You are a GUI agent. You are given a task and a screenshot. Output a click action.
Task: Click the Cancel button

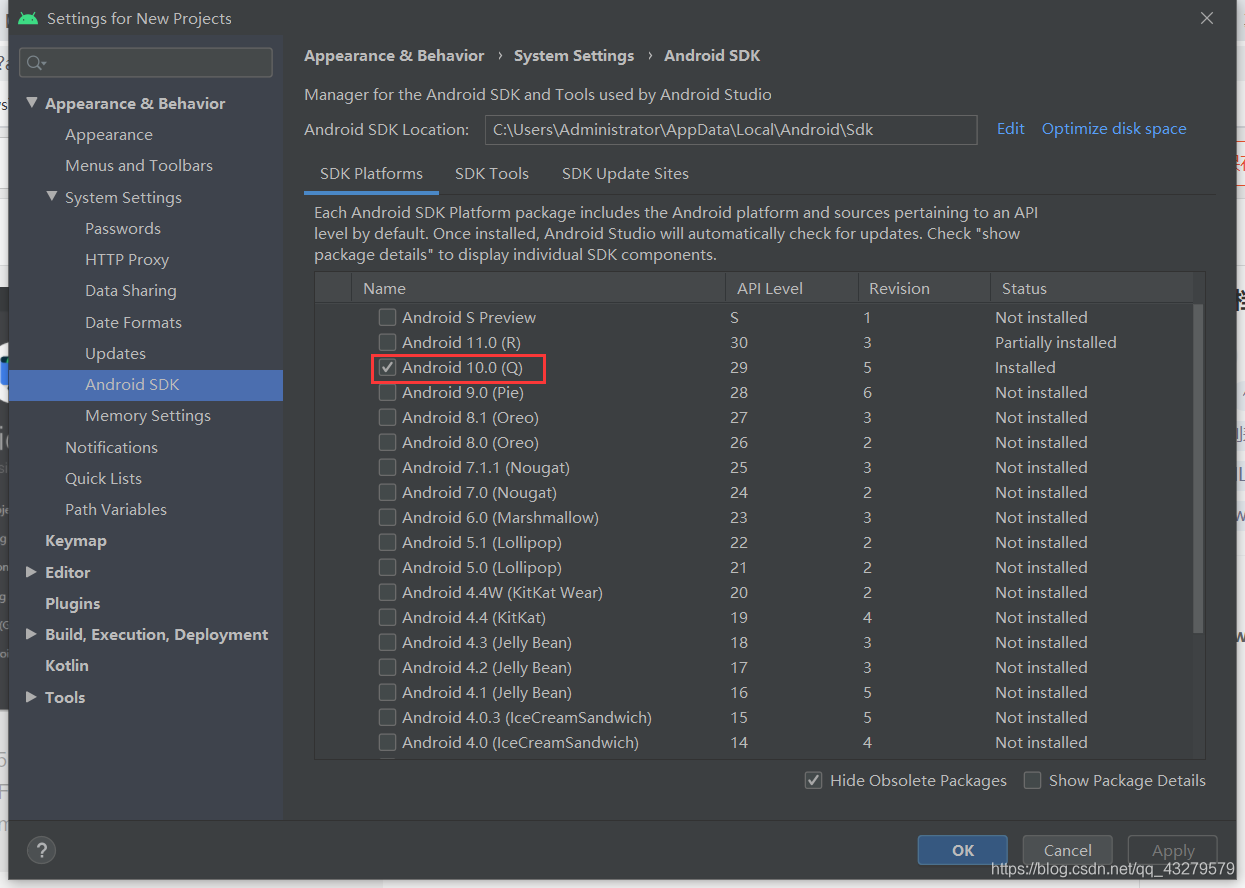tap(1067, 850)
